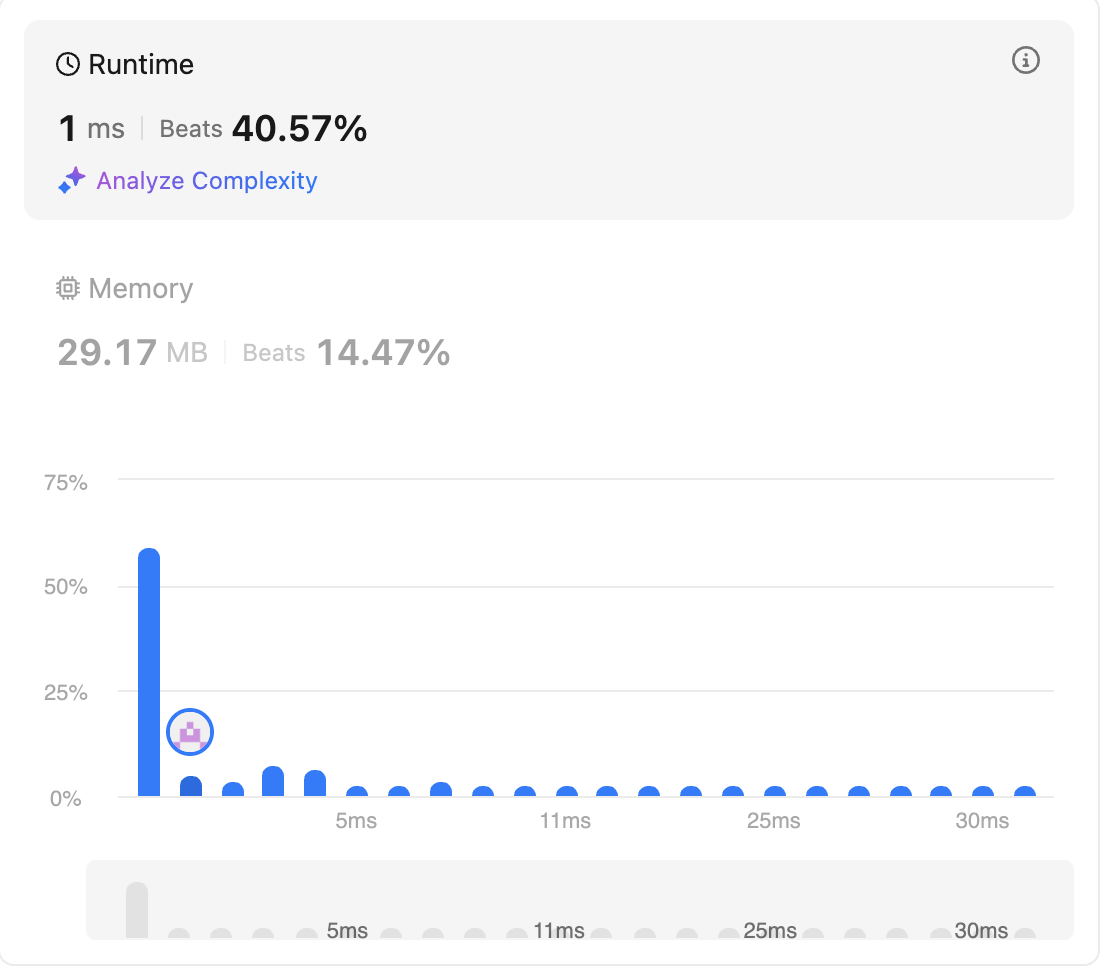Viewport: 1114px width, 968px height.
Task: Select the dark blue bar under the avatar
Action: [x=191, y=787]
